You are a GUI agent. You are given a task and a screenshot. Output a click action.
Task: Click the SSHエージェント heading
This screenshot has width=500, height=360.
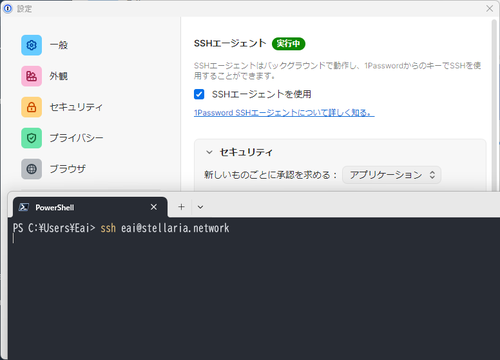pos(230,43)
